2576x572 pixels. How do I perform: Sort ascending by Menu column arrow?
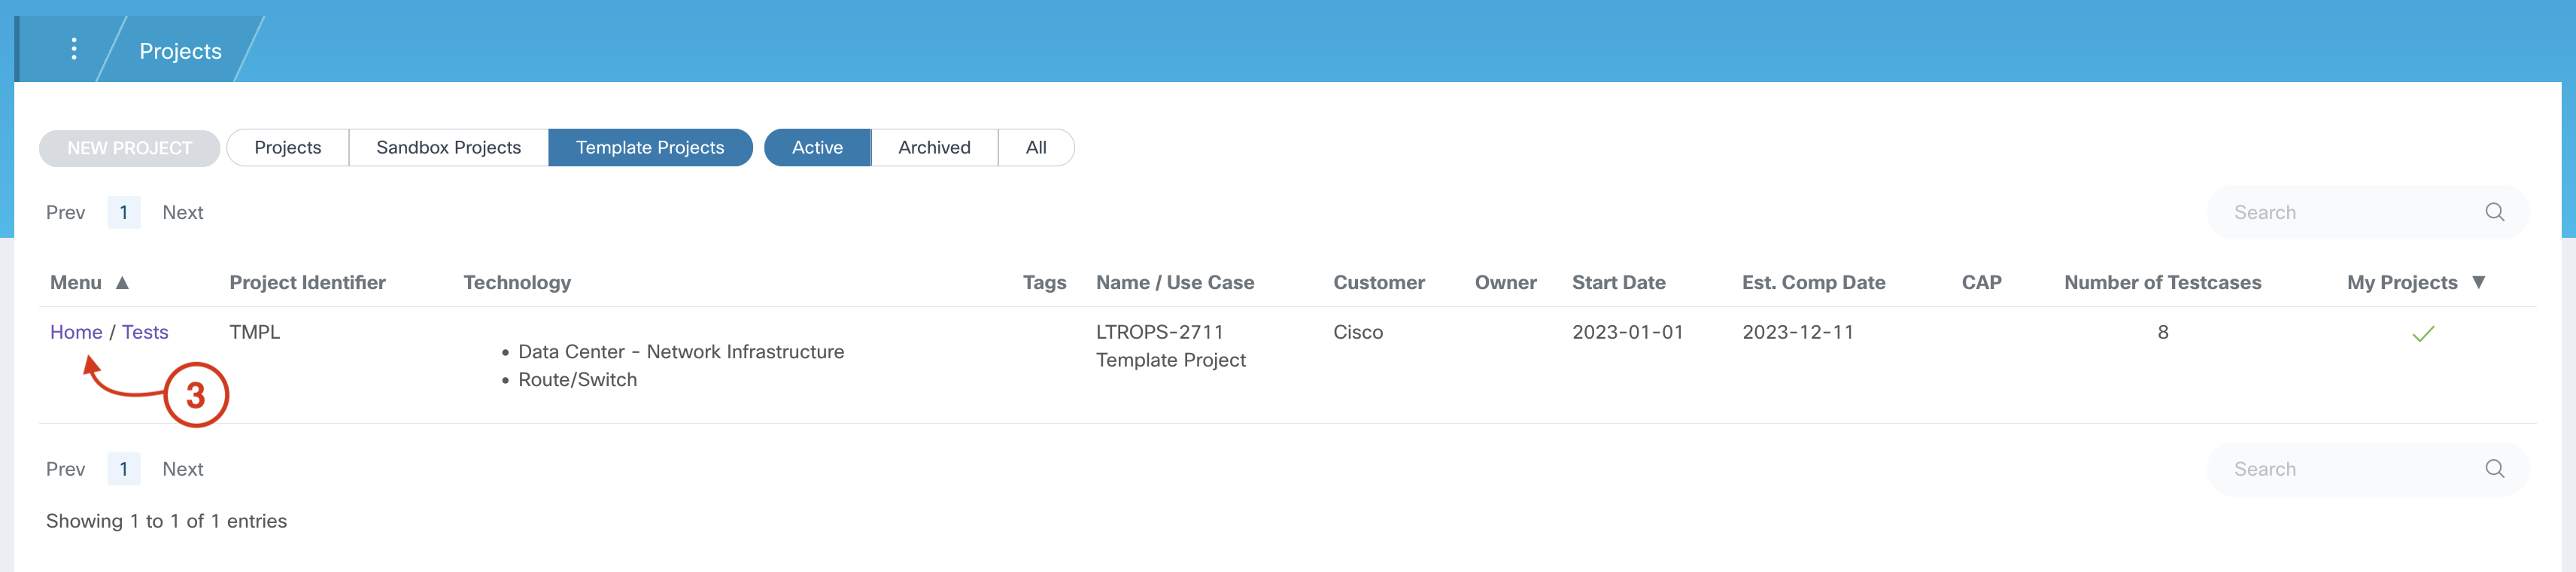(x=122, y=283)
